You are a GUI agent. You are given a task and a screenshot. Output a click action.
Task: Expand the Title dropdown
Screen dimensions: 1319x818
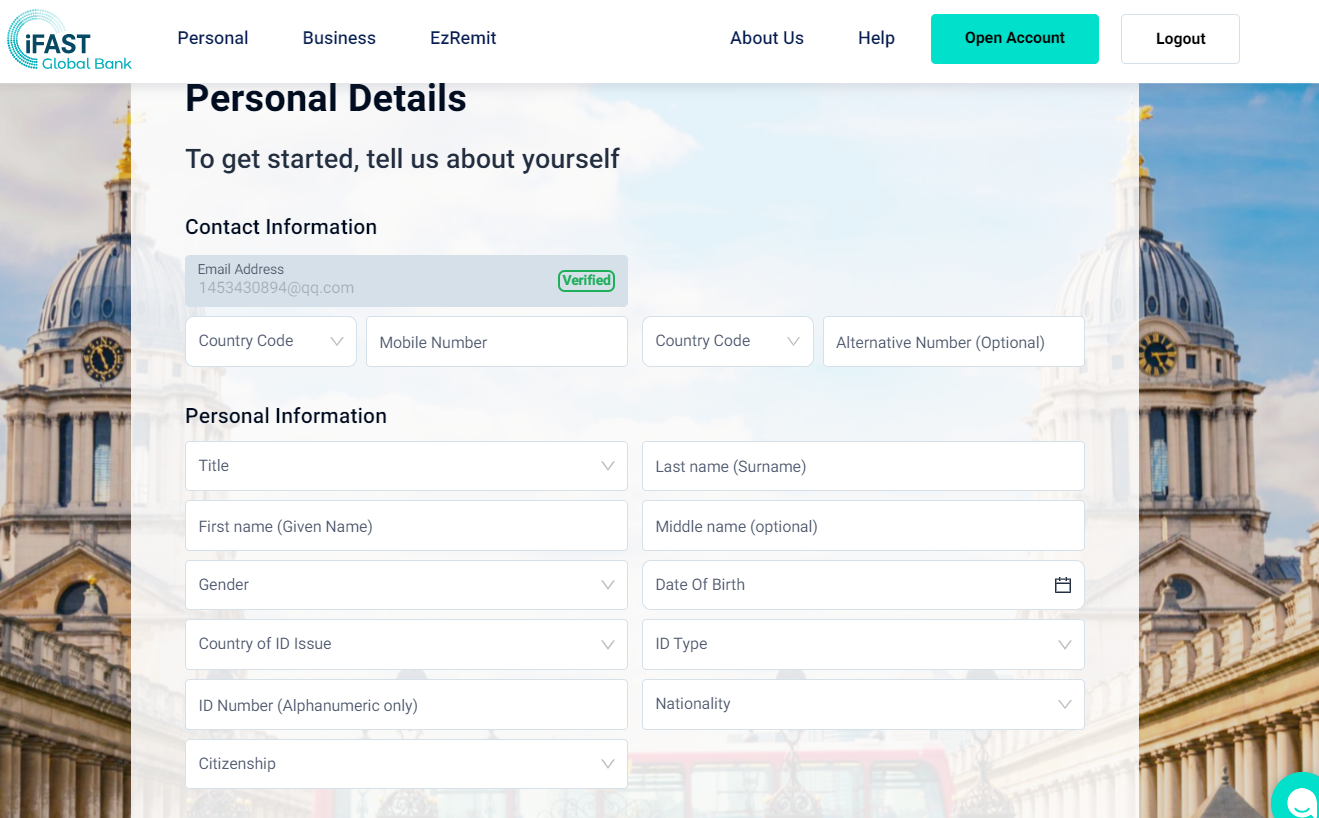tap(406, 466)
